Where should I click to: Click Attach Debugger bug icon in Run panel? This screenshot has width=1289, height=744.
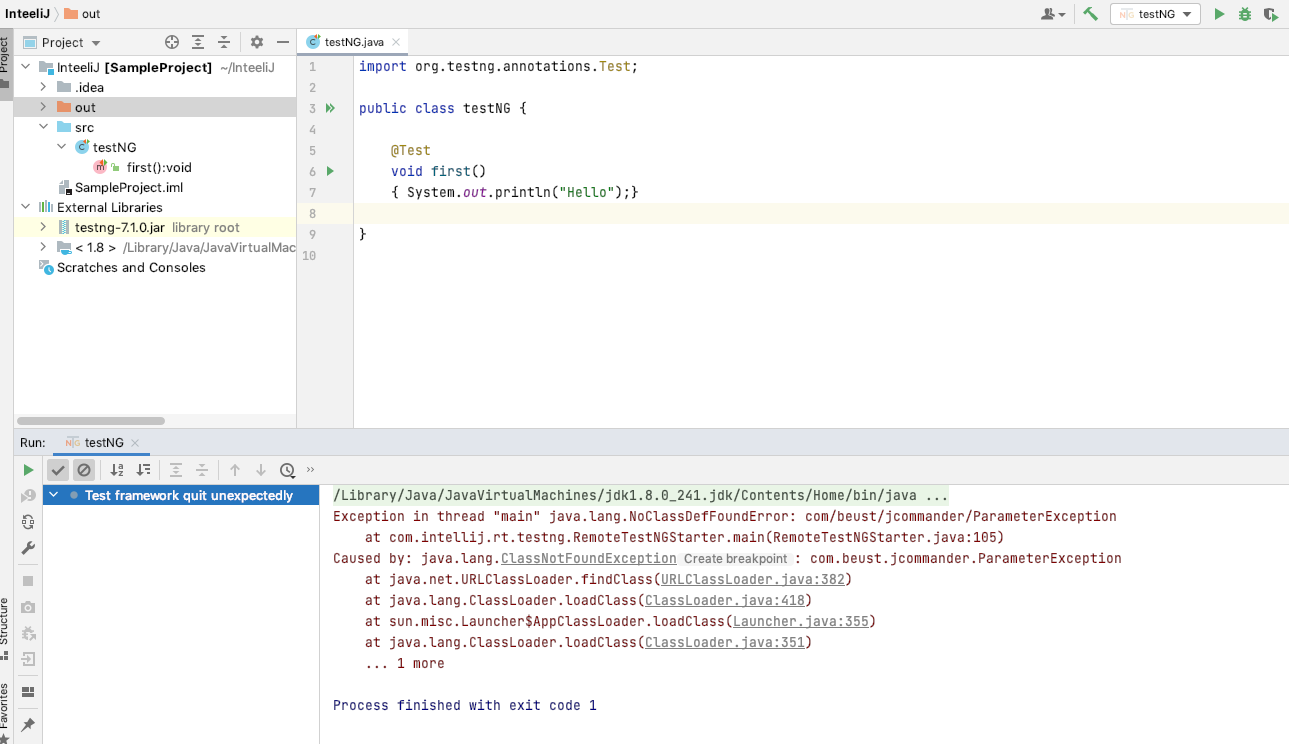click(28, 633)
